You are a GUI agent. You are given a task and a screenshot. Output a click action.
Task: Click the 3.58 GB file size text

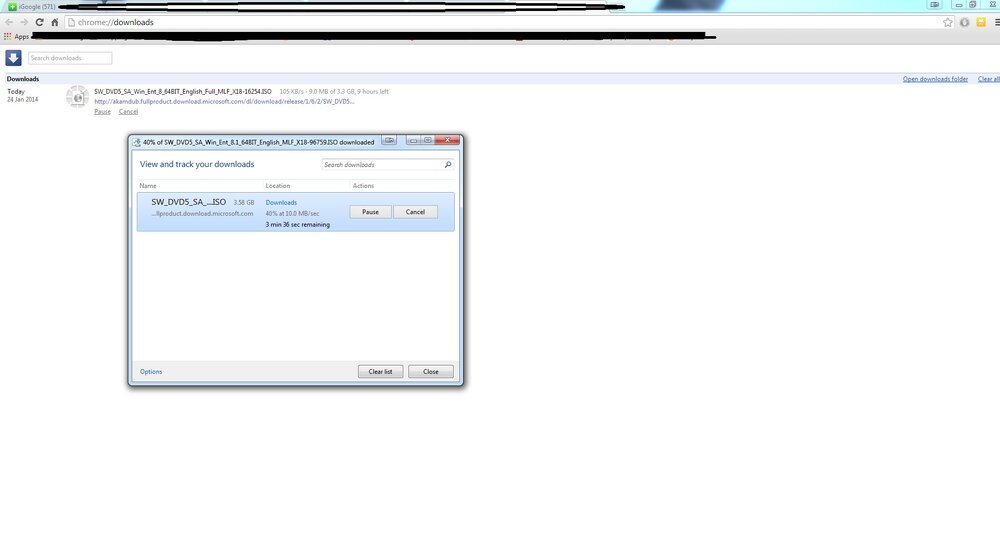click(244, 203)
